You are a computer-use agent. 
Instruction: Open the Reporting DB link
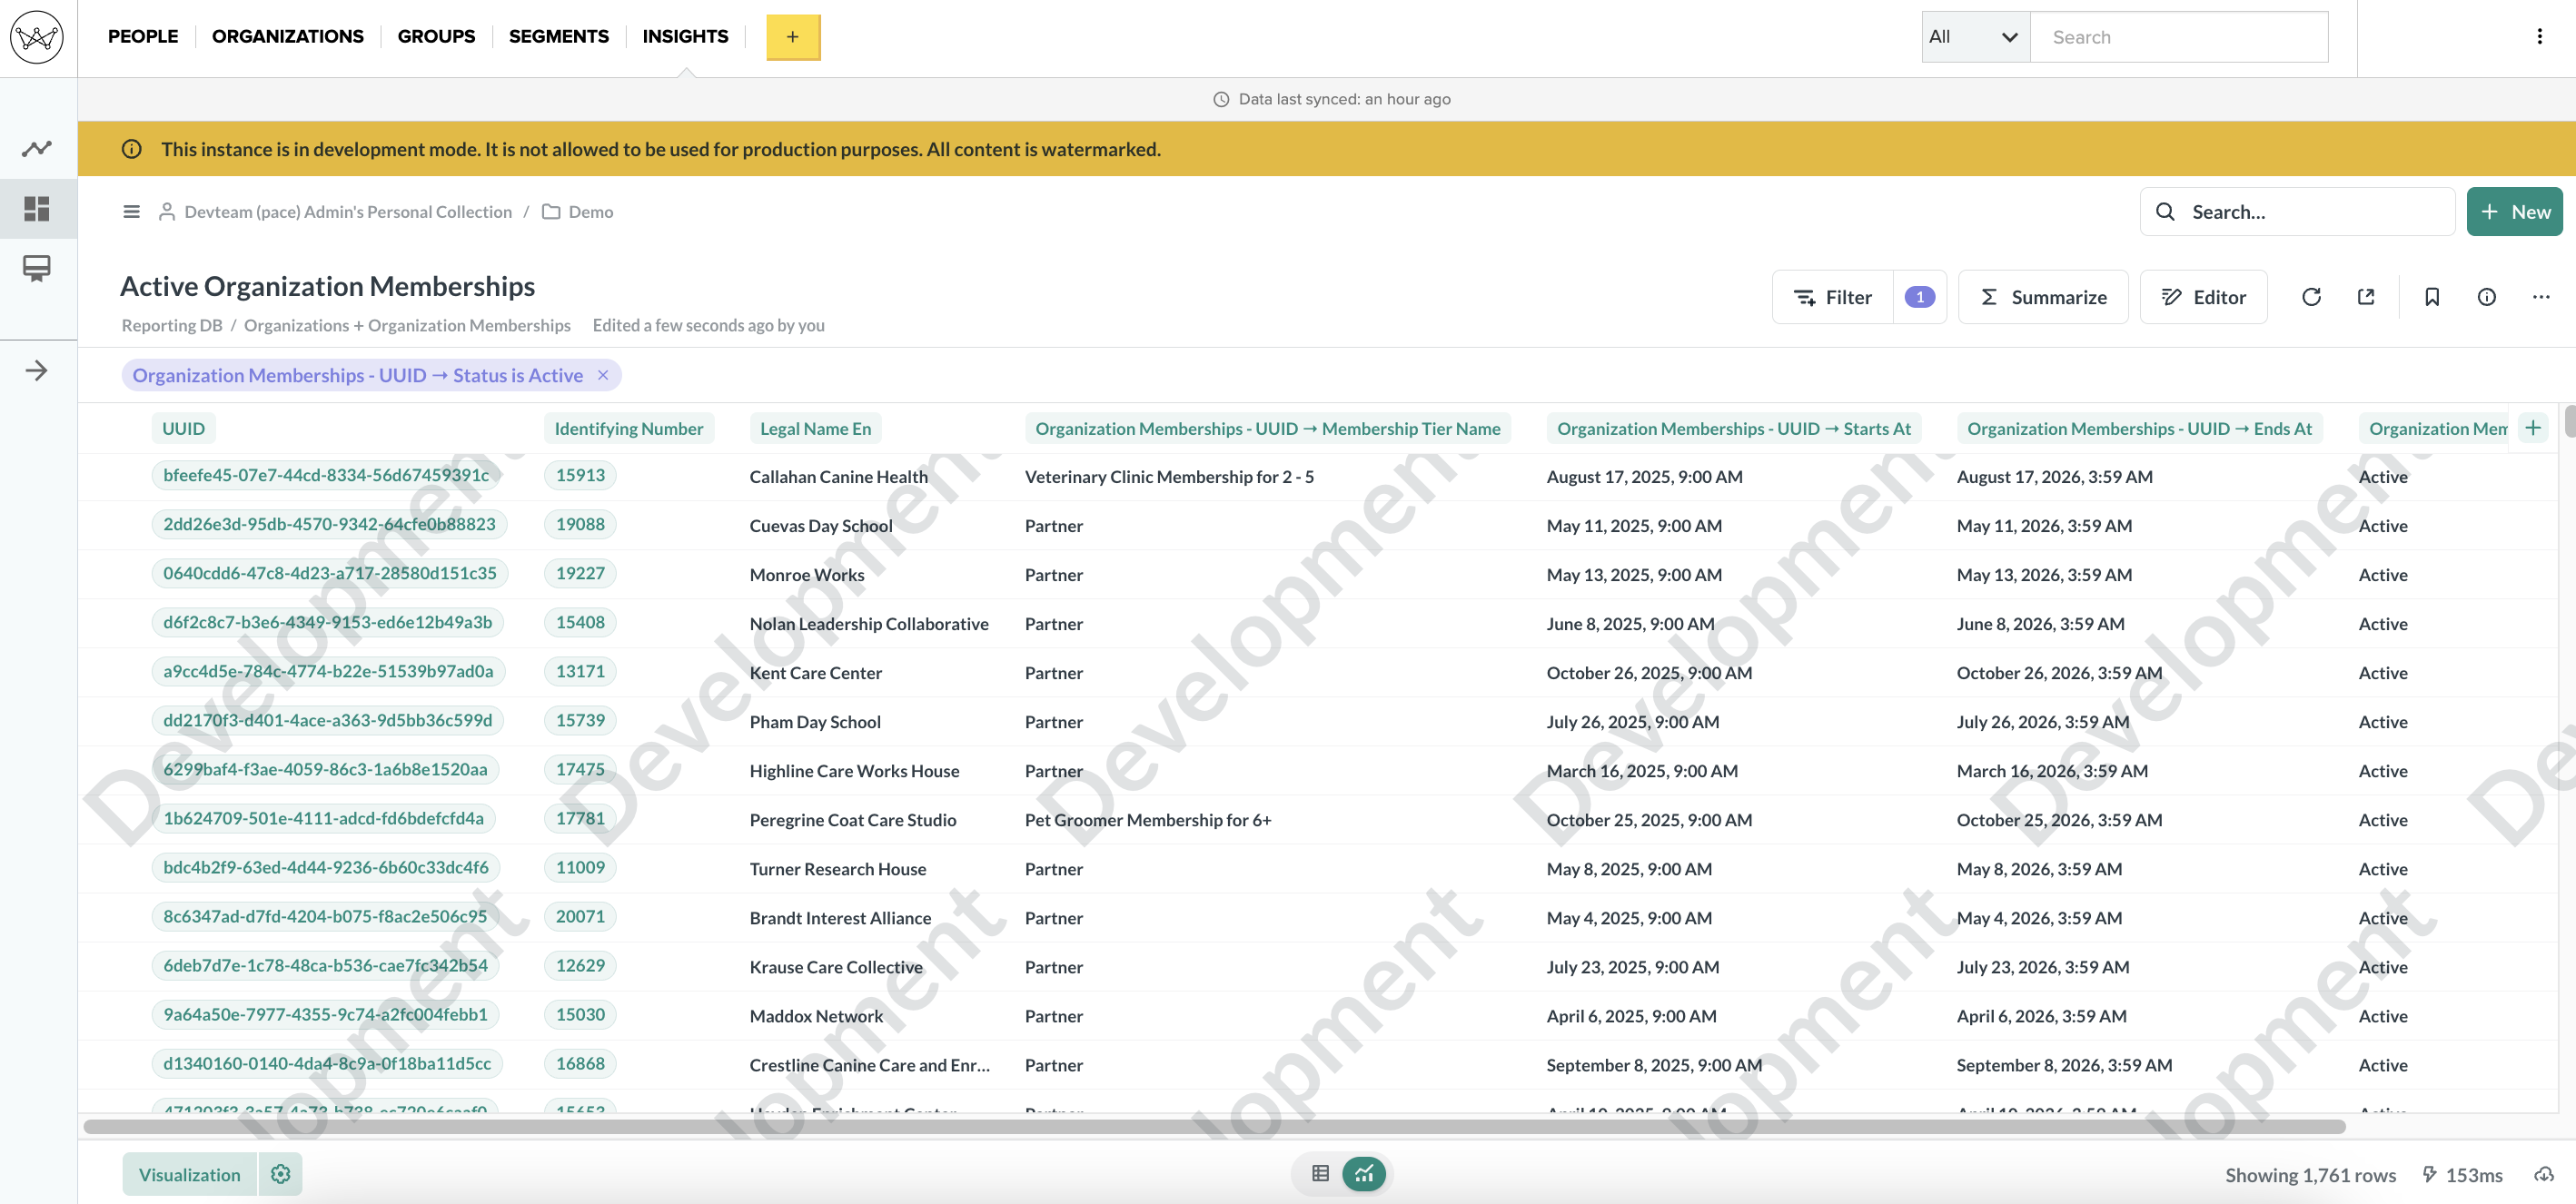coord(172,325)
